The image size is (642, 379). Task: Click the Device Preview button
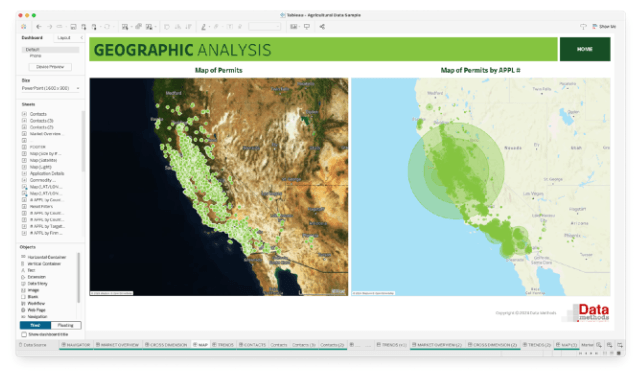click(x=50, y=67)
